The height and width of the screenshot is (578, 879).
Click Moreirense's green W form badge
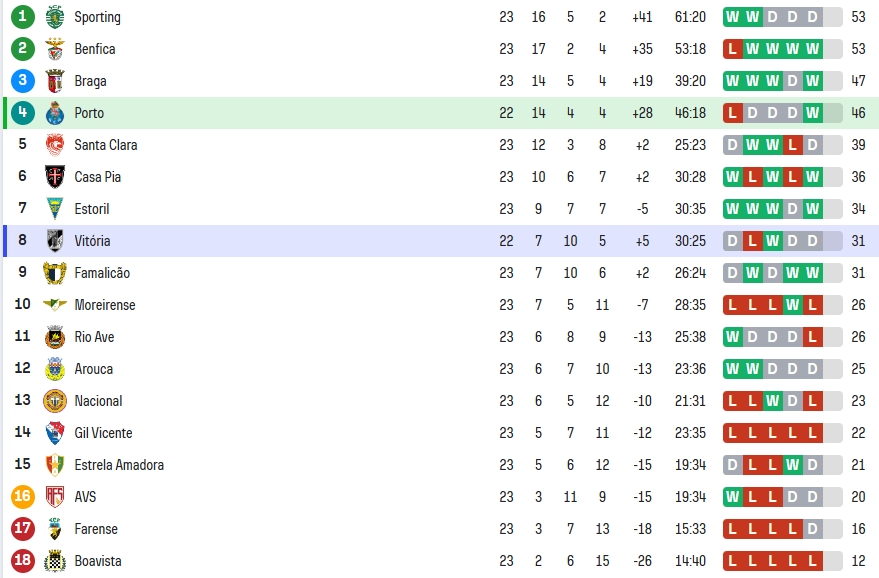point(793,305)
